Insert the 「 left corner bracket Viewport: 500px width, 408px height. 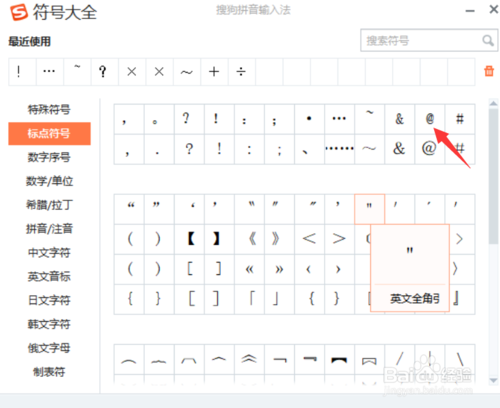(249, 299)
